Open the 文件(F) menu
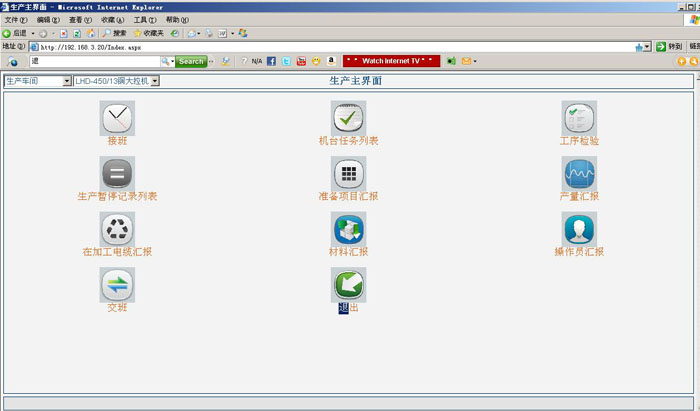700x411 pixels. click(x=16, y=20)
